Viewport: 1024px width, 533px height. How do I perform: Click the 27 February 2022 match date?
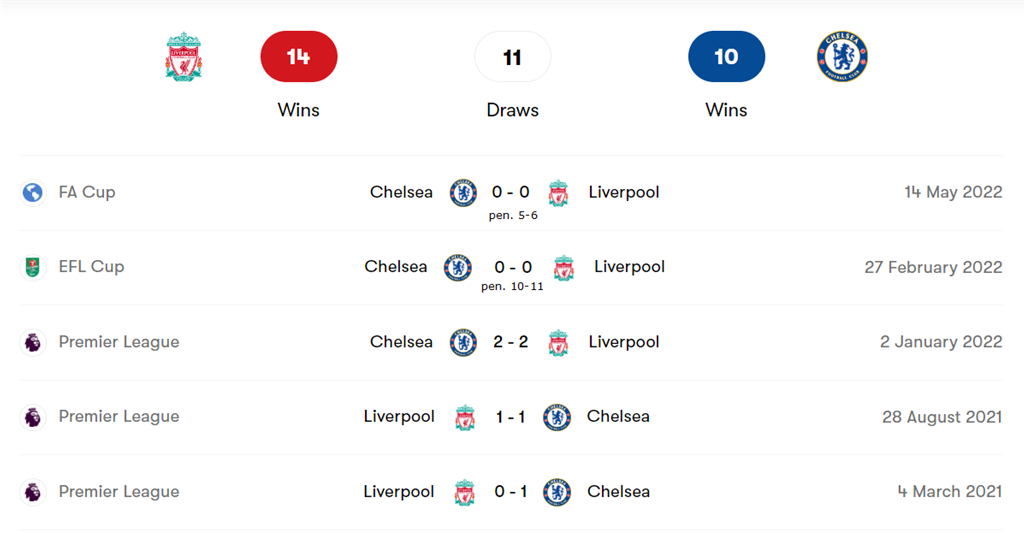[933, 267]
